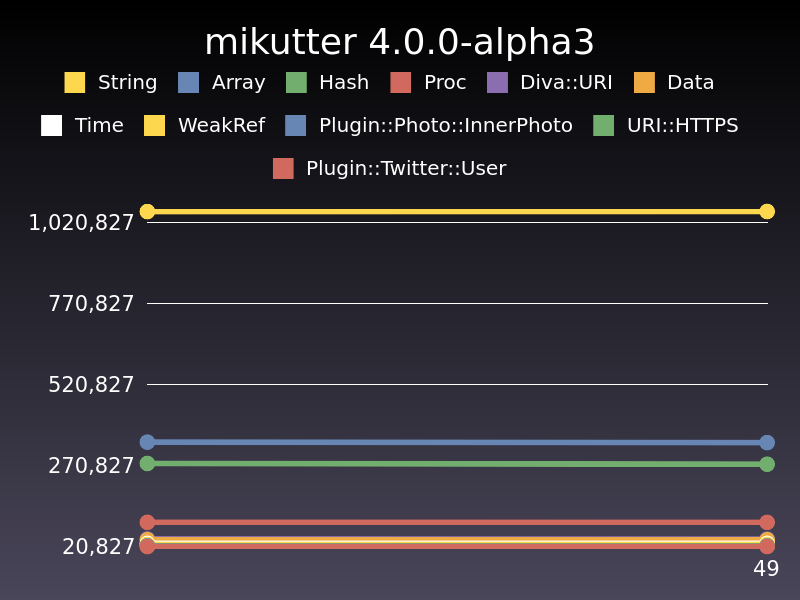Click the yellow String legend swatch
Screen dimensions: 800x600
[x=75, y=83]
